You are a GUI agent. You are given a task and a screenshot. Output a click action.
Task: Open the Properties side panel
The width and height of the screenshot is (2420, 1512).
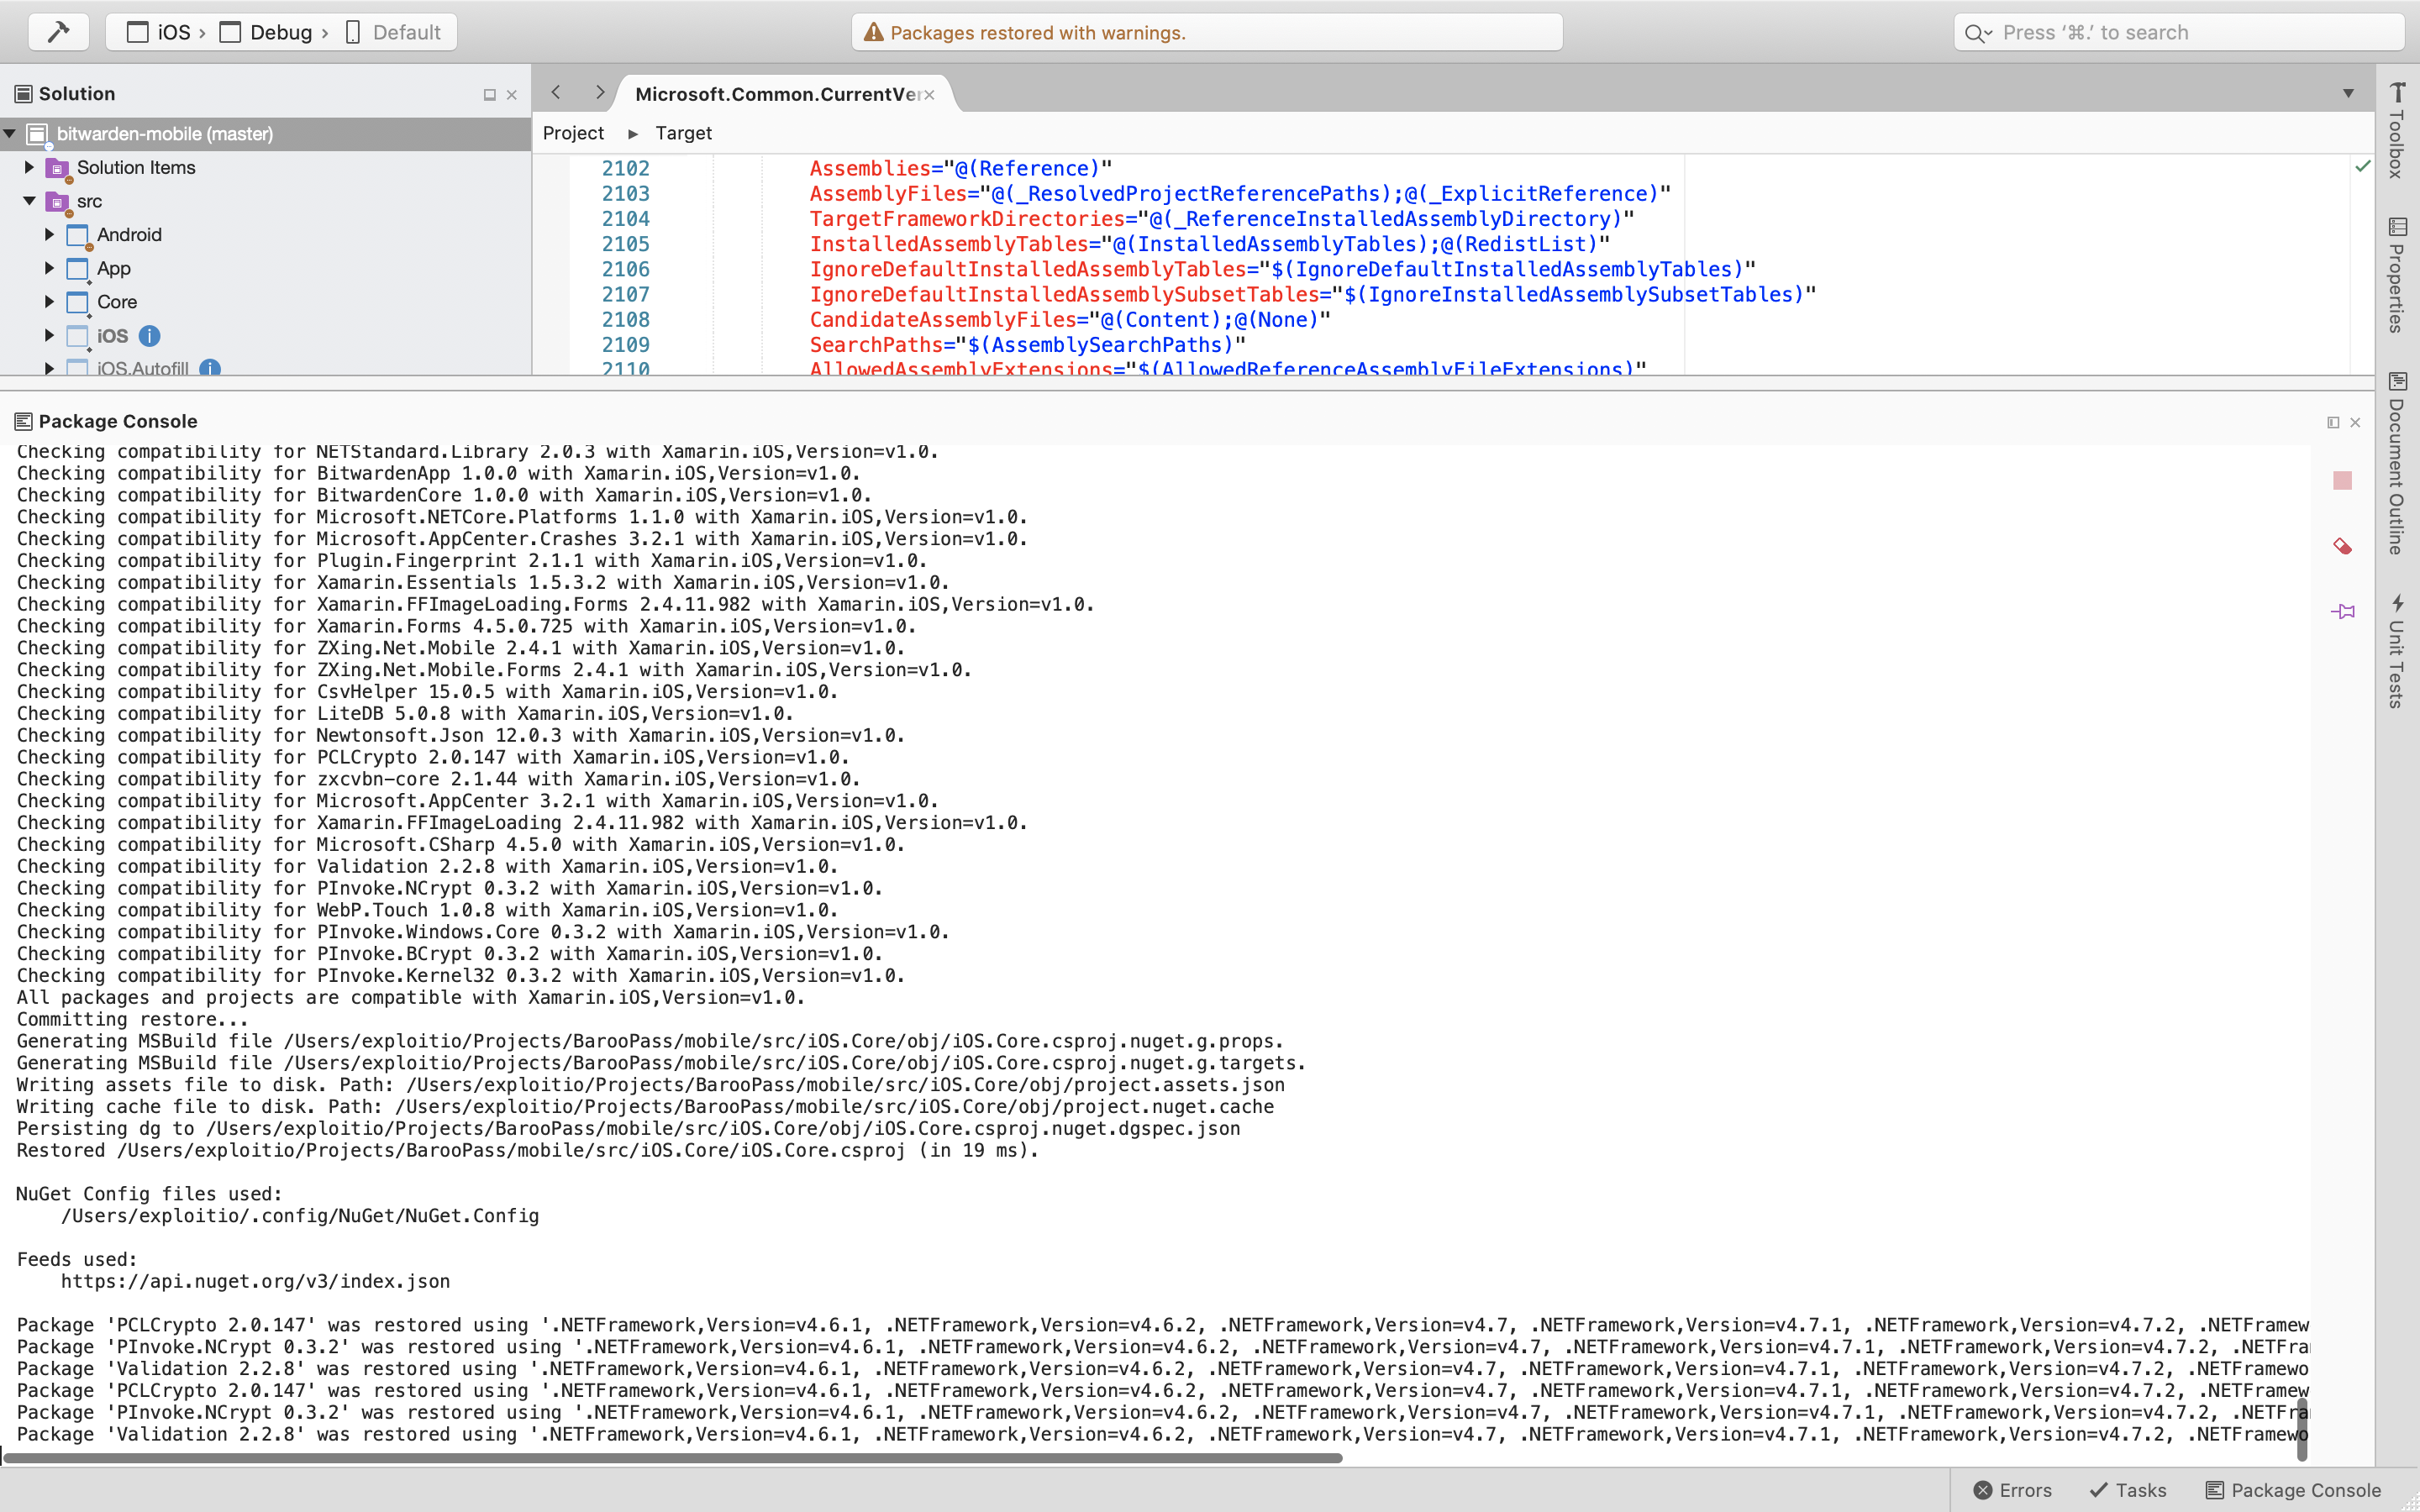[x=2397, y=274]
